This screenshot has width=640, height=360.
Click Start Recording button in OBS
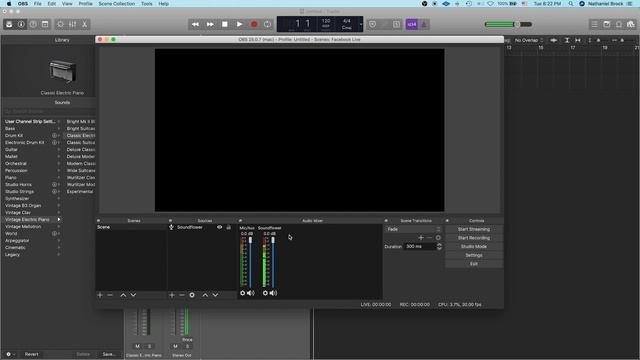tap(473, 238)
